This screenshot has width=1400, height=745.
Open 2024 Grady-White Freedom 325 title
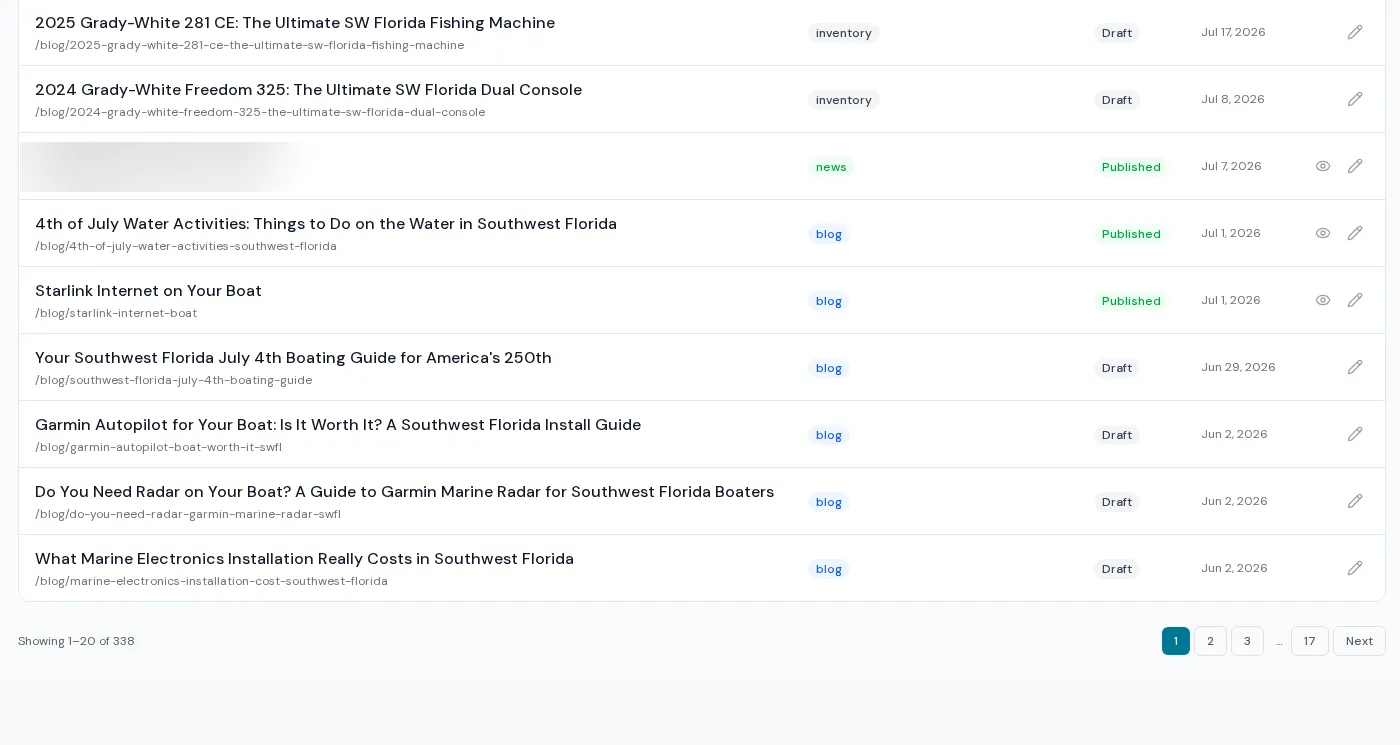(x=308, y=90)
